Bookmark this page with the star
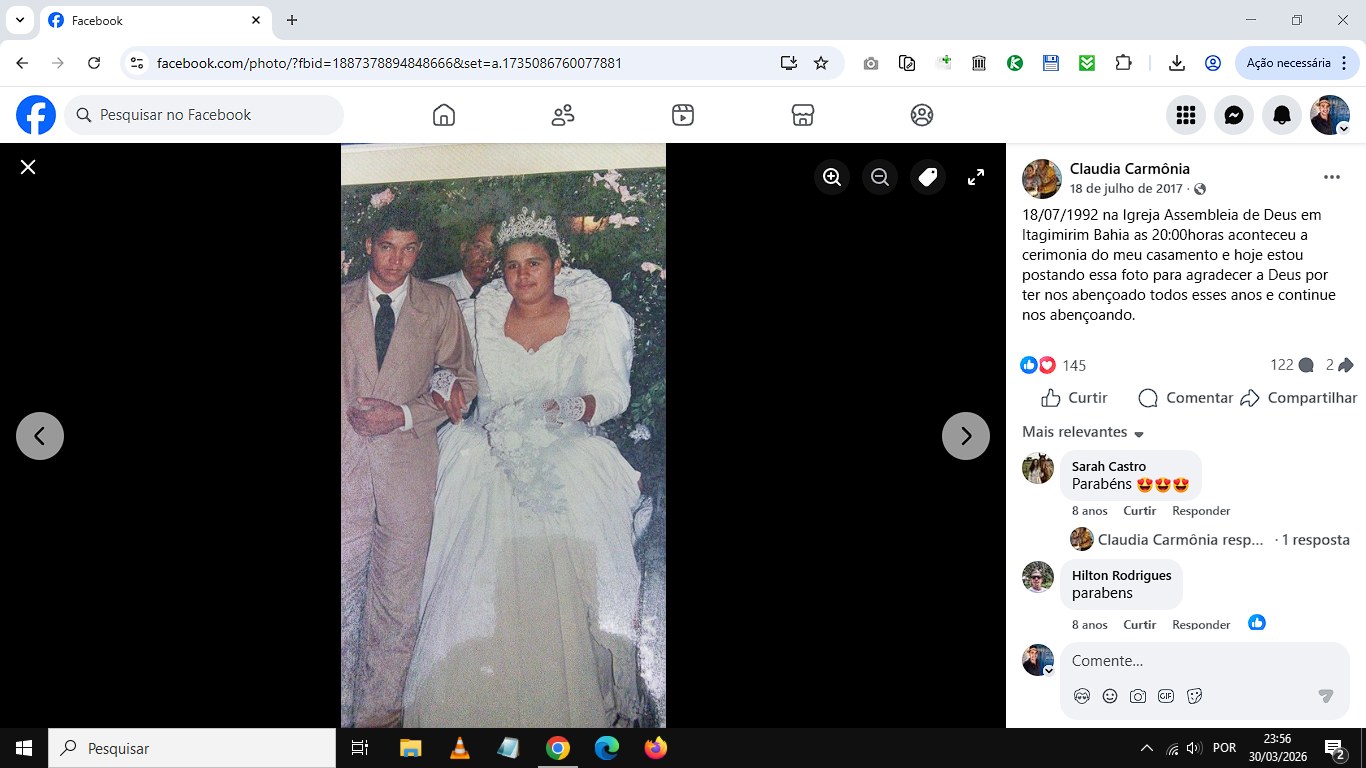The width and height of the screenshot is (1366, 768). pos(821,63)
